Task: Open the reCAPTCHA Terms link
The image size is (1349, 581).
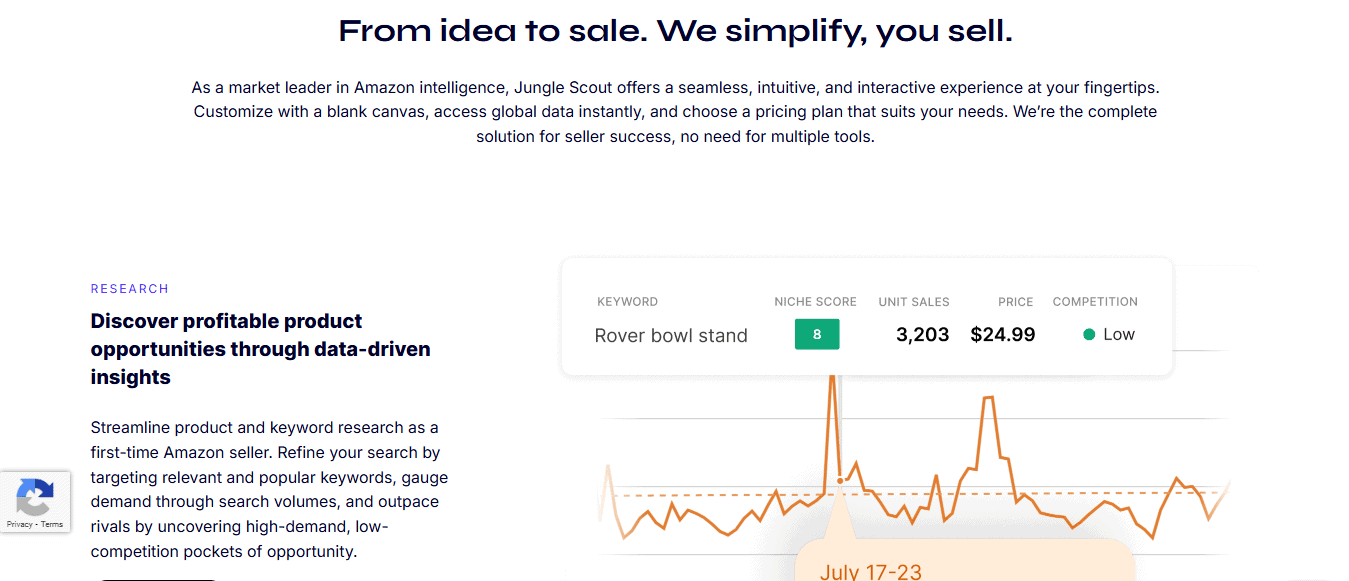Action: click(x=52, y=524)
